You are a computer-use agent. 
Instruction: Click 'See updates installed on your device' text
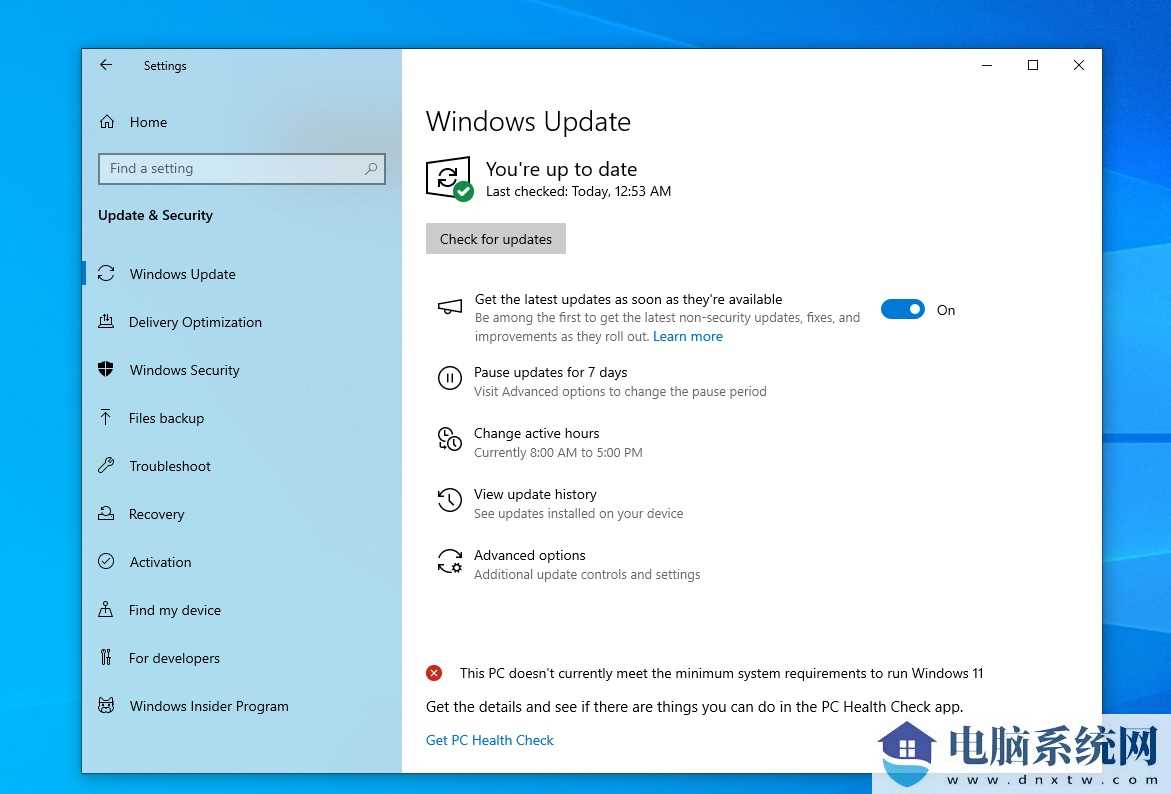pyautogui.click(x=578, y=514)
